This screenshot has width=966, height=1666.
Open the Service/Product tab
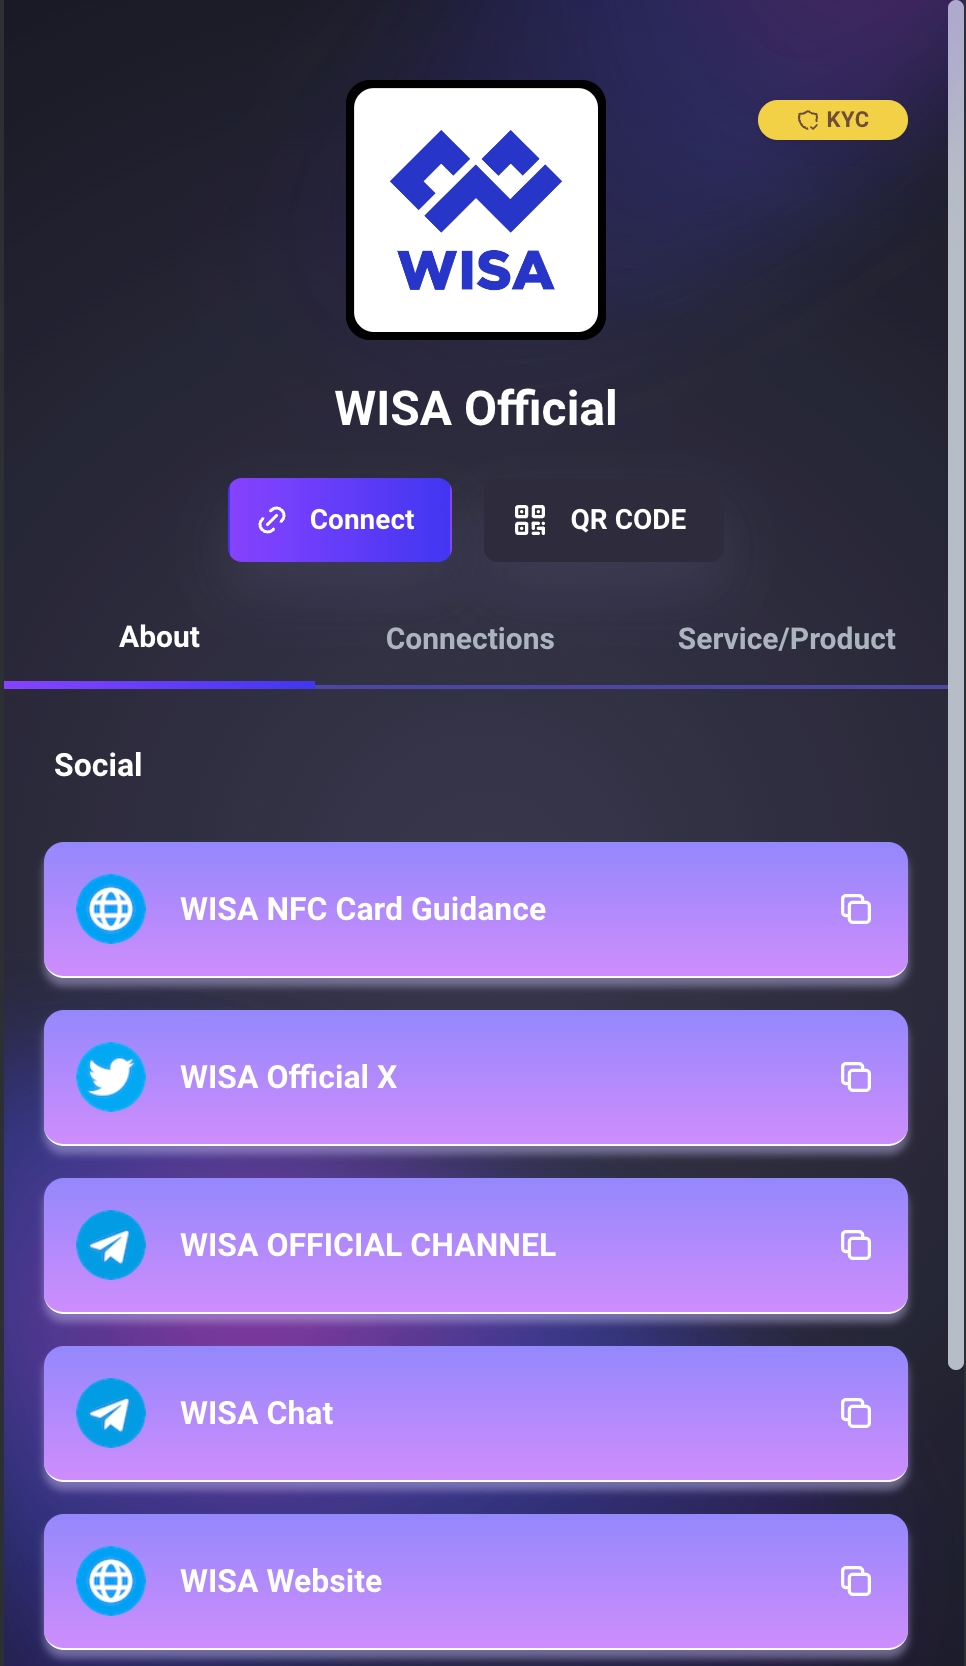786,639
